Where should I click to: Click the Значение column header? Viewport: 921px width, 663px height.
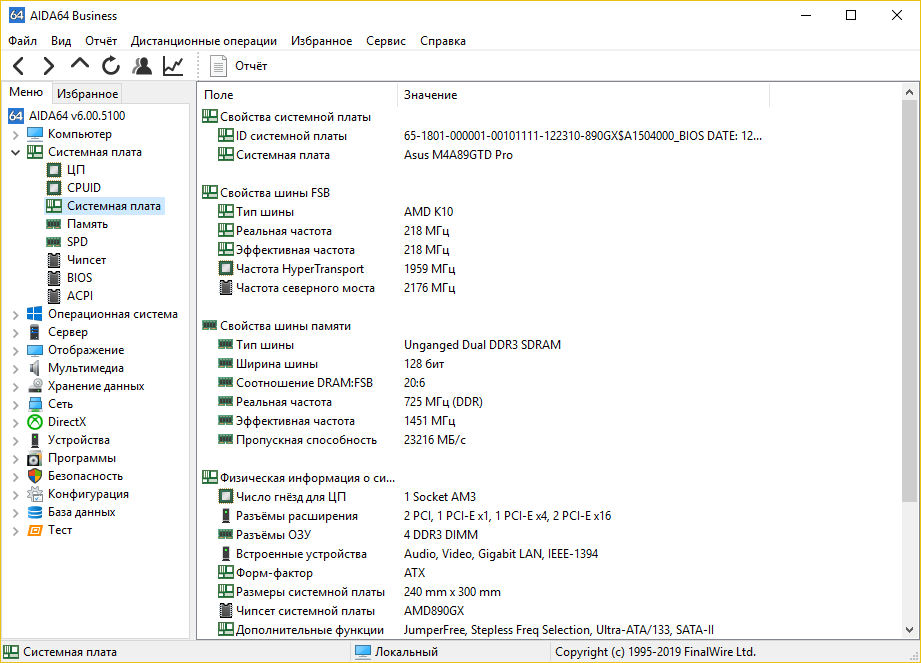[x=583, y=95]
